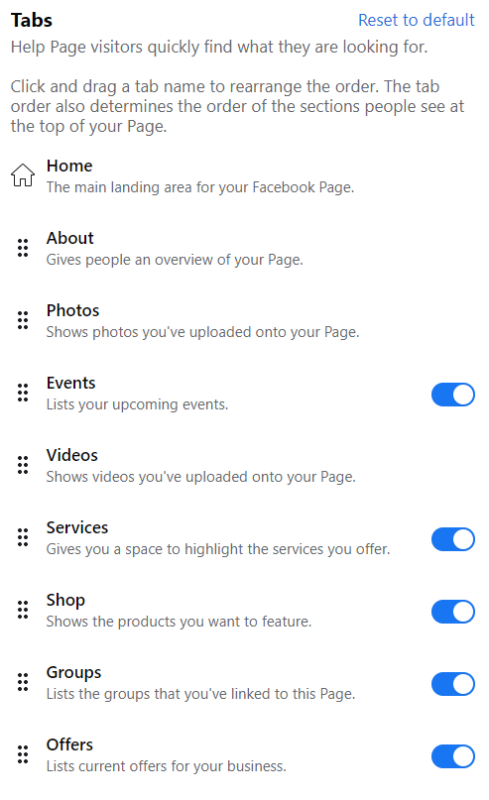Switch off the Groups tab toggle
This screenshot has width=489, height=800.
point(453,685)
